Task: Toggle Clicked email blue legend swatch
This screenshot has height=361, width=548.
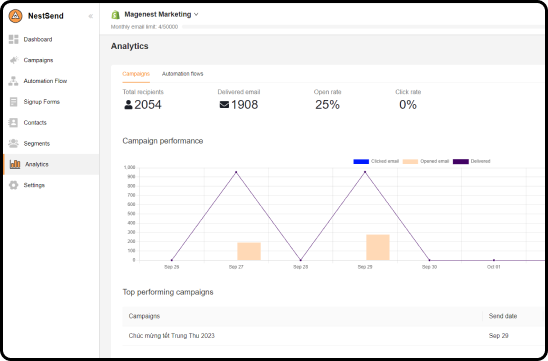Action: (361, 161)
